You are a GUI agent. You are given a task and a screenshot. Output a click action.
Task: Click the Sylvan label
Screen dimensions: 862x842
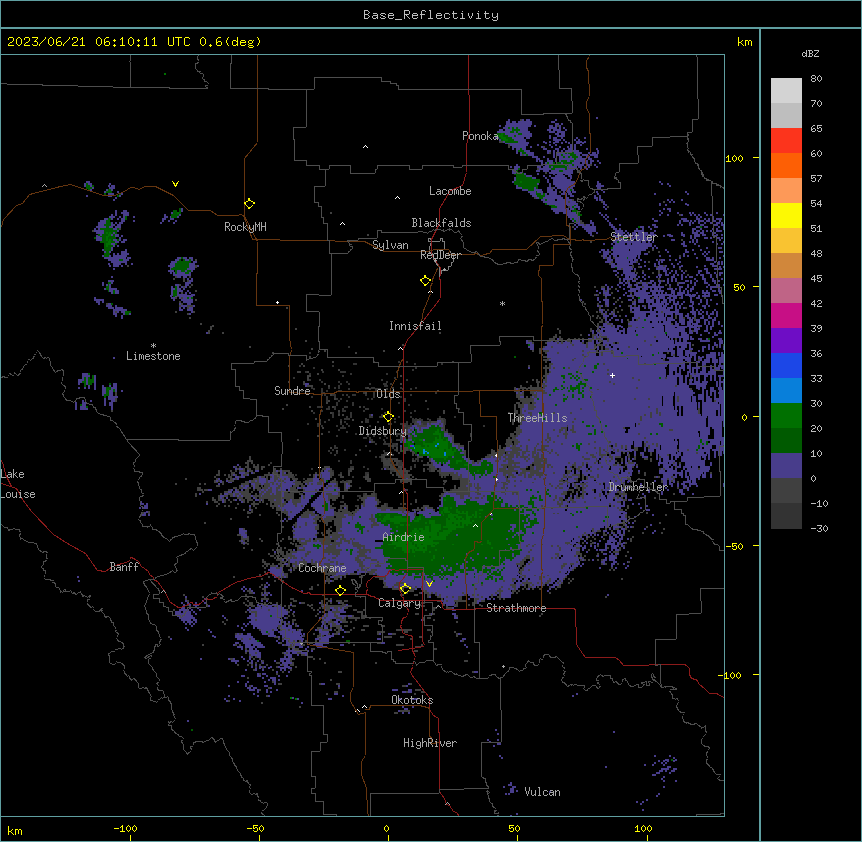(x=390, y=245)
